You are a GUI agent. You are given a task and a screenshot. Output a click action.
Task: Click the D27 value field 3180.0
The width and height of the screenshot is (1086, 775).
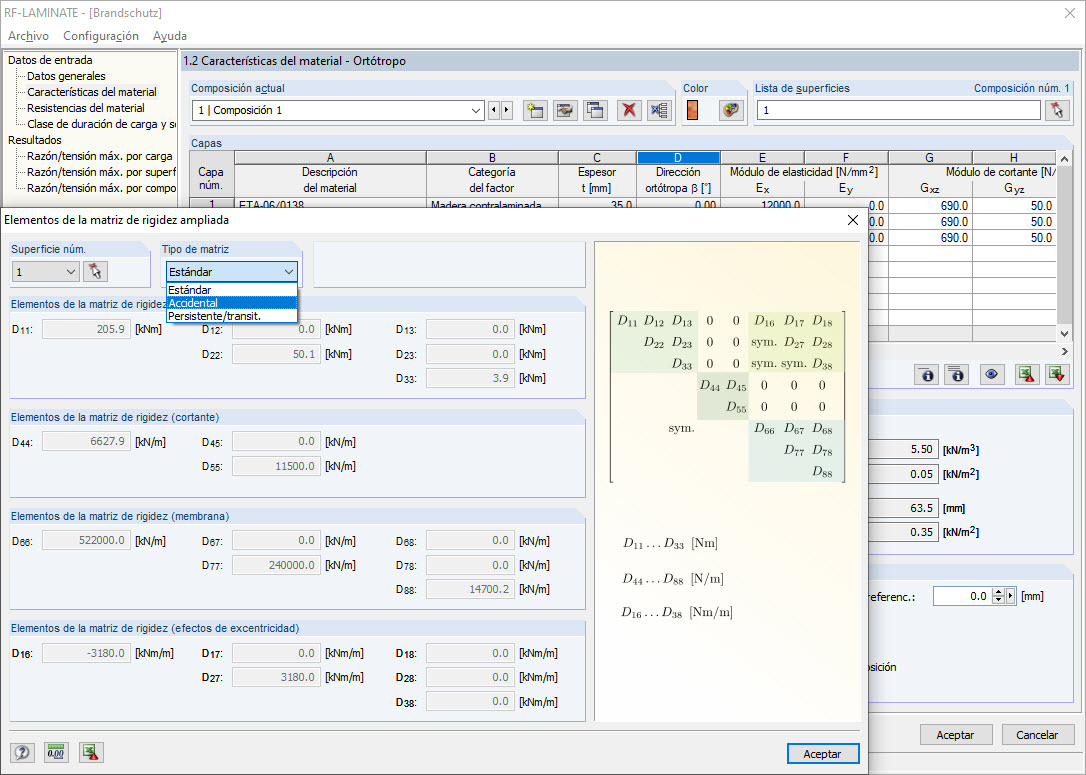[x=276, y=677]
